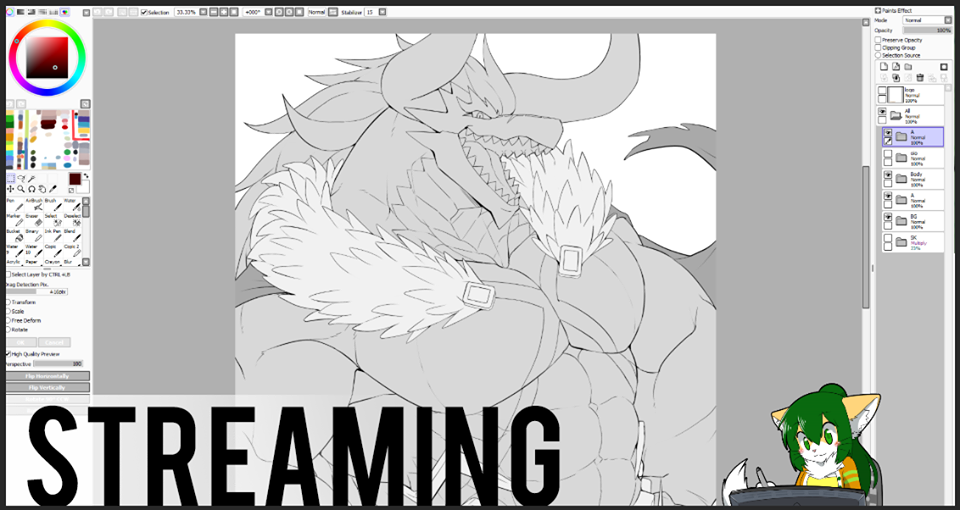Hide the BG folder layer

(x=888, y=217)
